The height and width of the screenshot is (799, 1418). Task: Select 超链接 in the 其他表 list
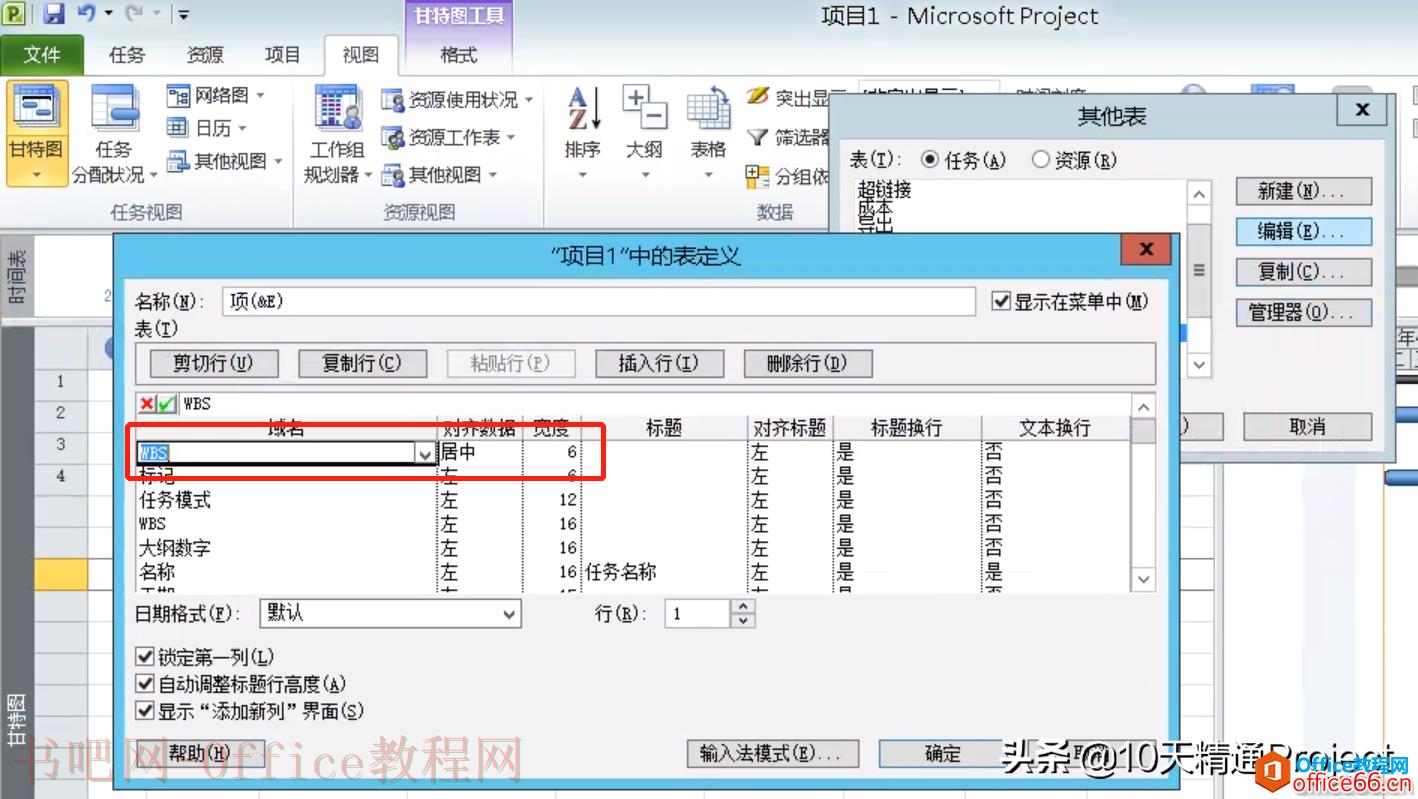[885, 189]
